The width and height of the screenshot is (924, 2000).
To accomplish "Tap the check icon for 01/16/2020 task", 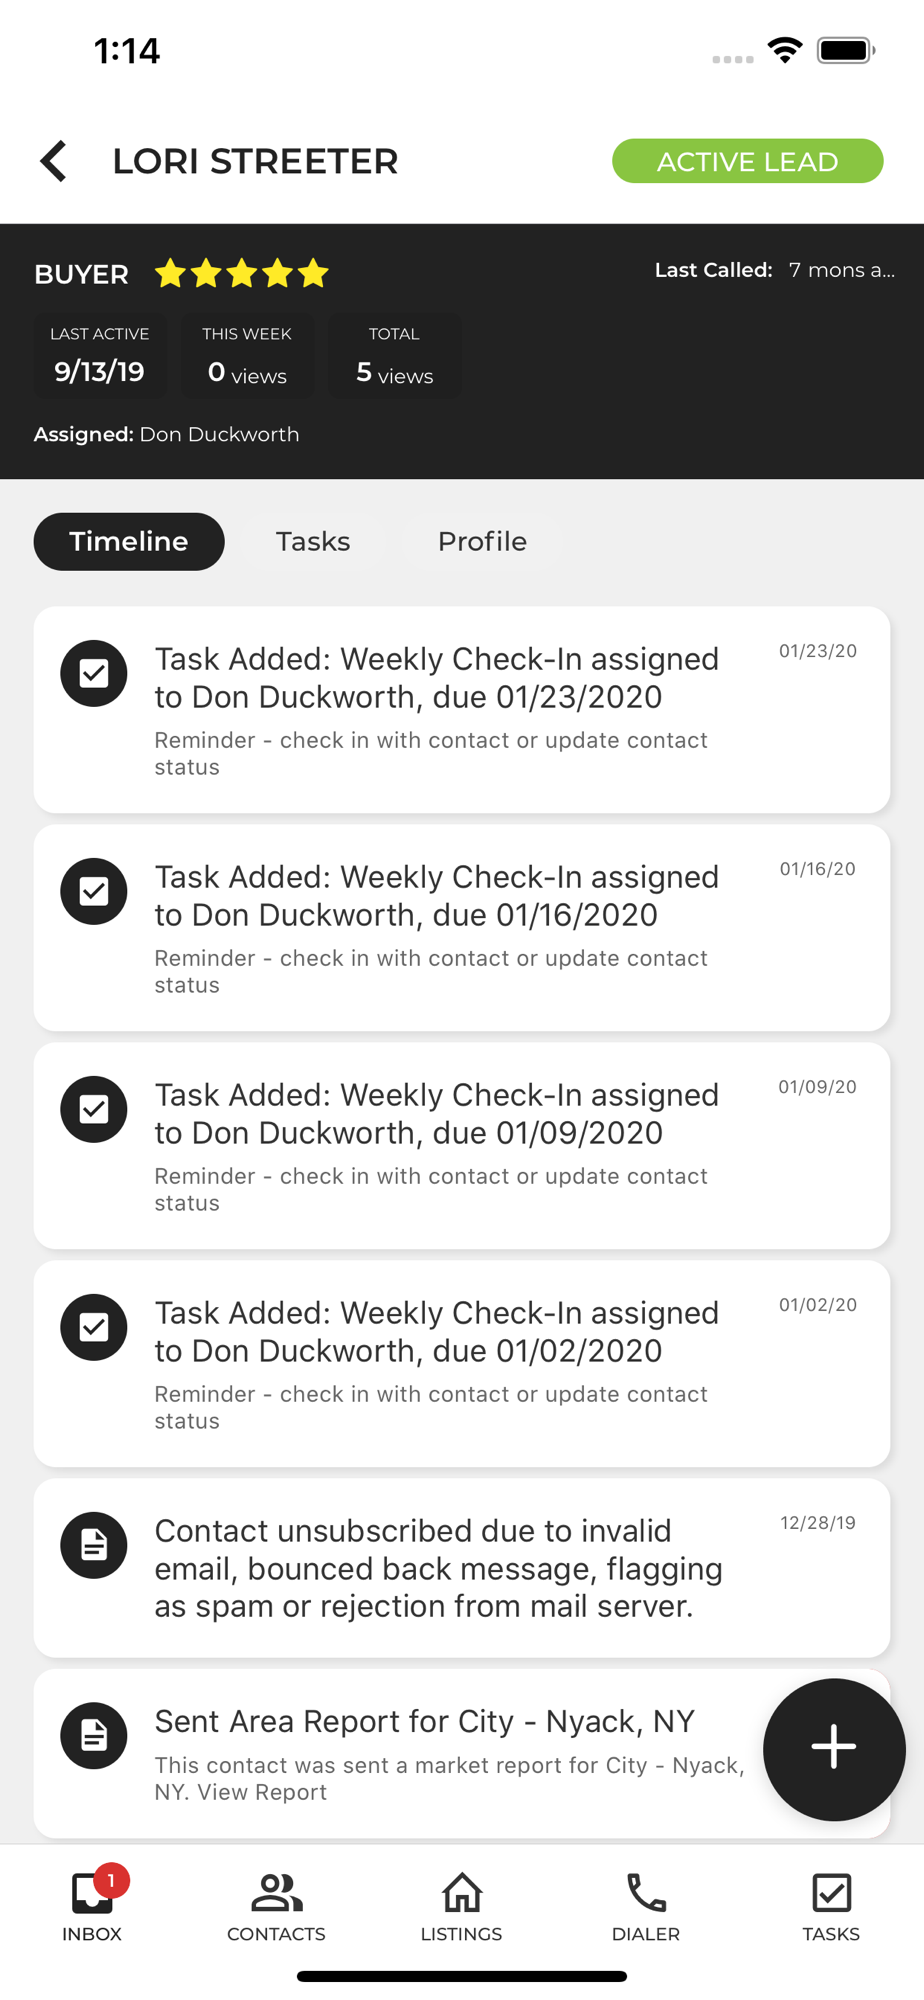I will (94, 891).
